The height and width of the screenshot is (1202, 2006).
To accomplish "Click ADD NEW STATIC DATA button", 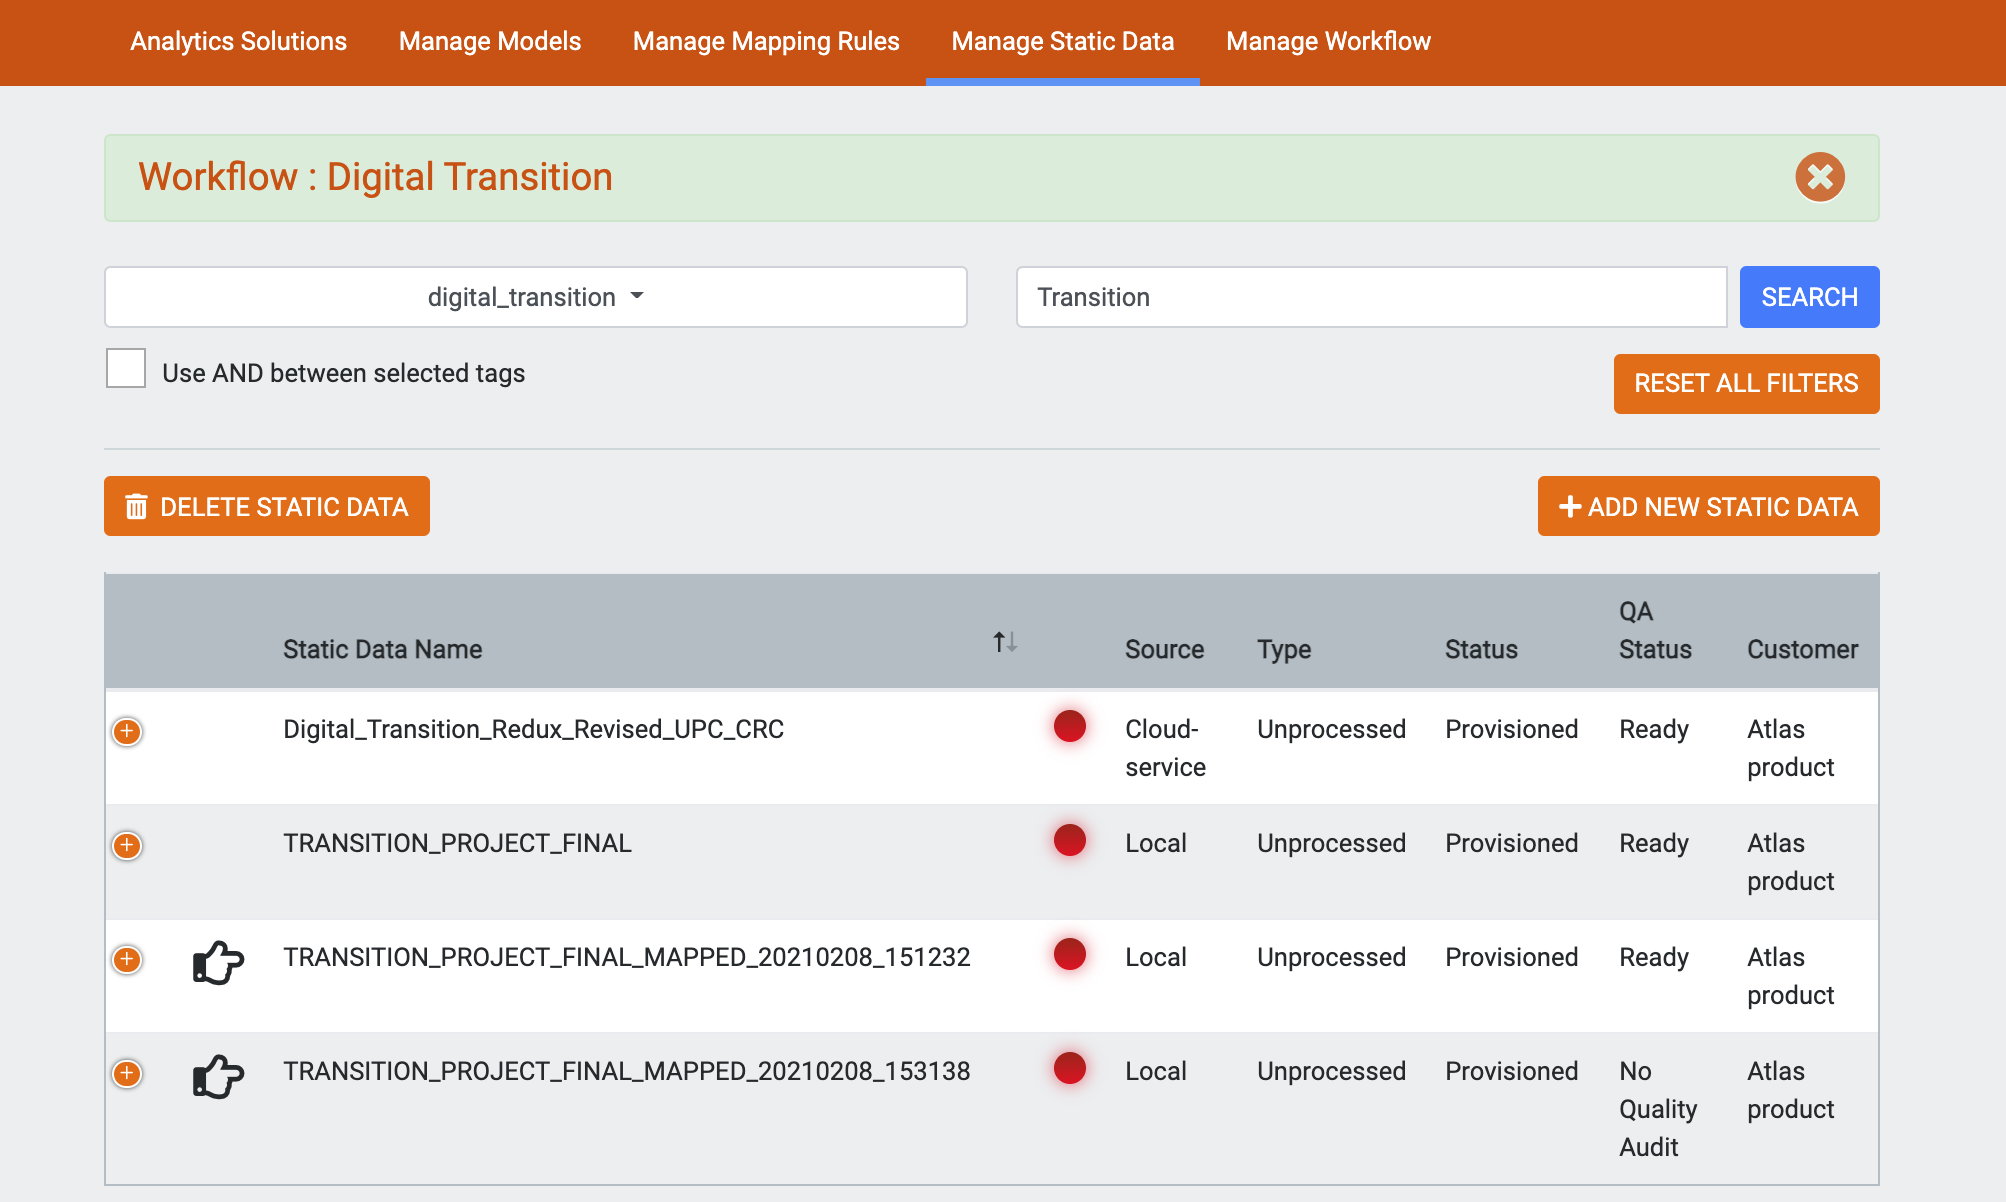I will 1708,506.
